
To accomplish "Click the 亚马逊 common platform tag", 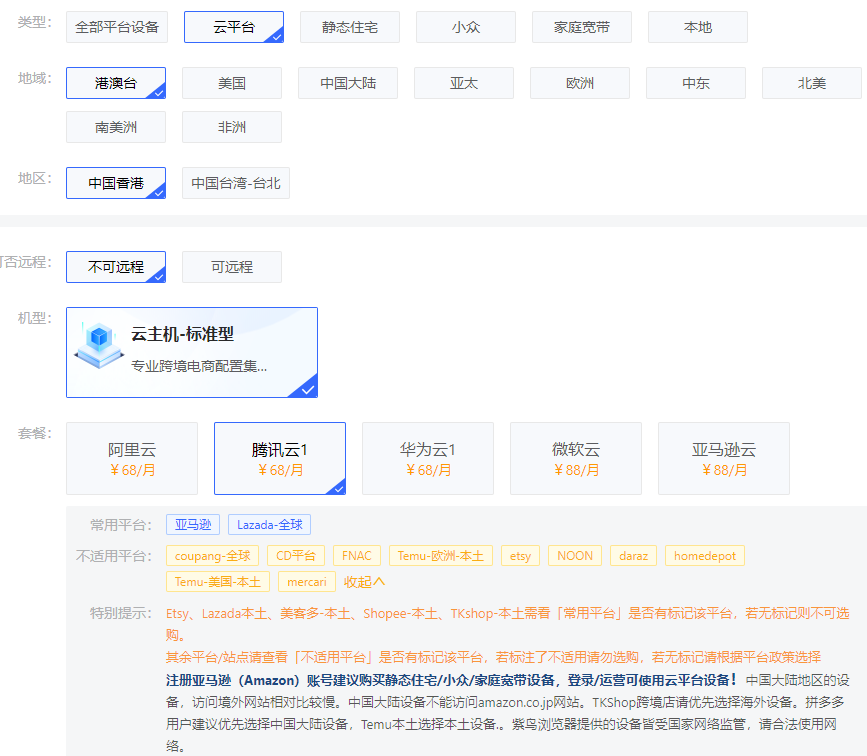I will pyautogui.click(x=193, y=524).
